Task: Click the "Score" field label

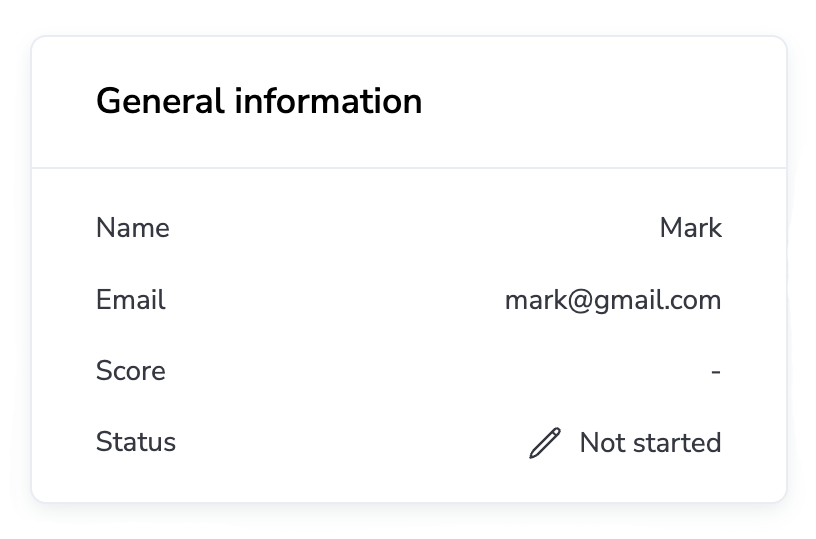Action: (x=131, y=371)
